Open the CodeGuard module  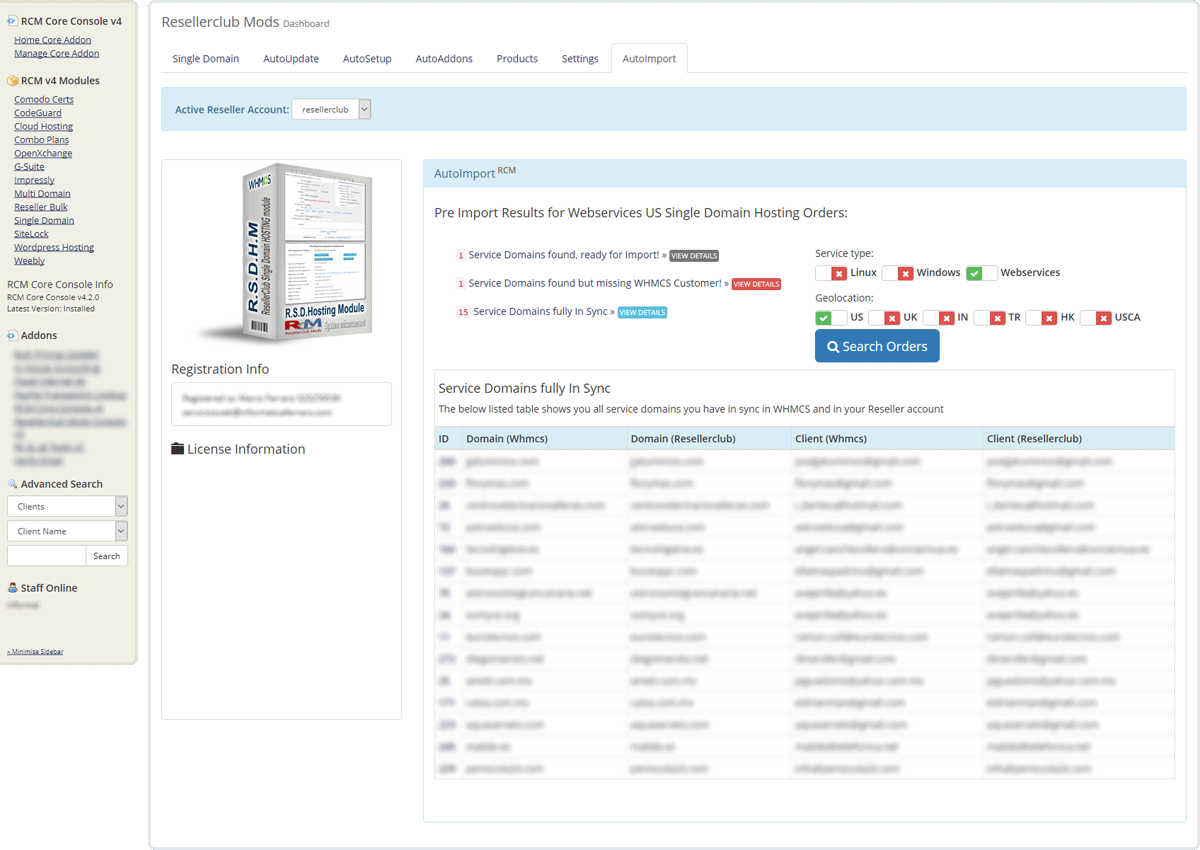click(x=38, y=113)
